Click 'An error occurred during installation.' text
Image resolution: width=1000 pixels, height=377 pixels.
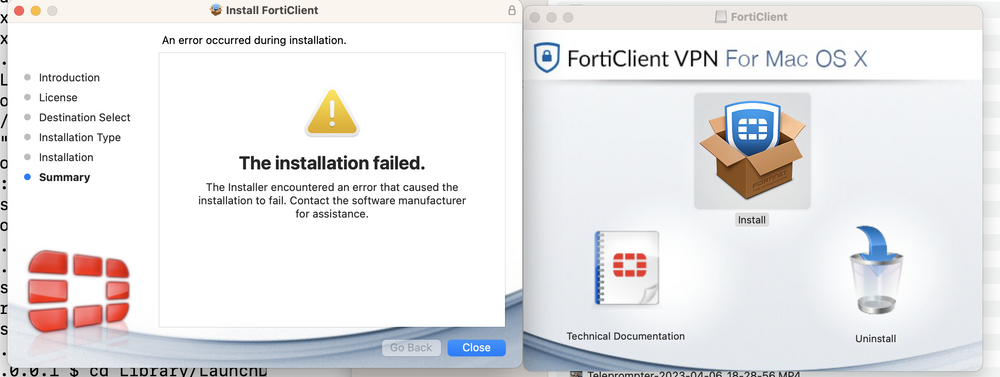(x=254, y=40)
